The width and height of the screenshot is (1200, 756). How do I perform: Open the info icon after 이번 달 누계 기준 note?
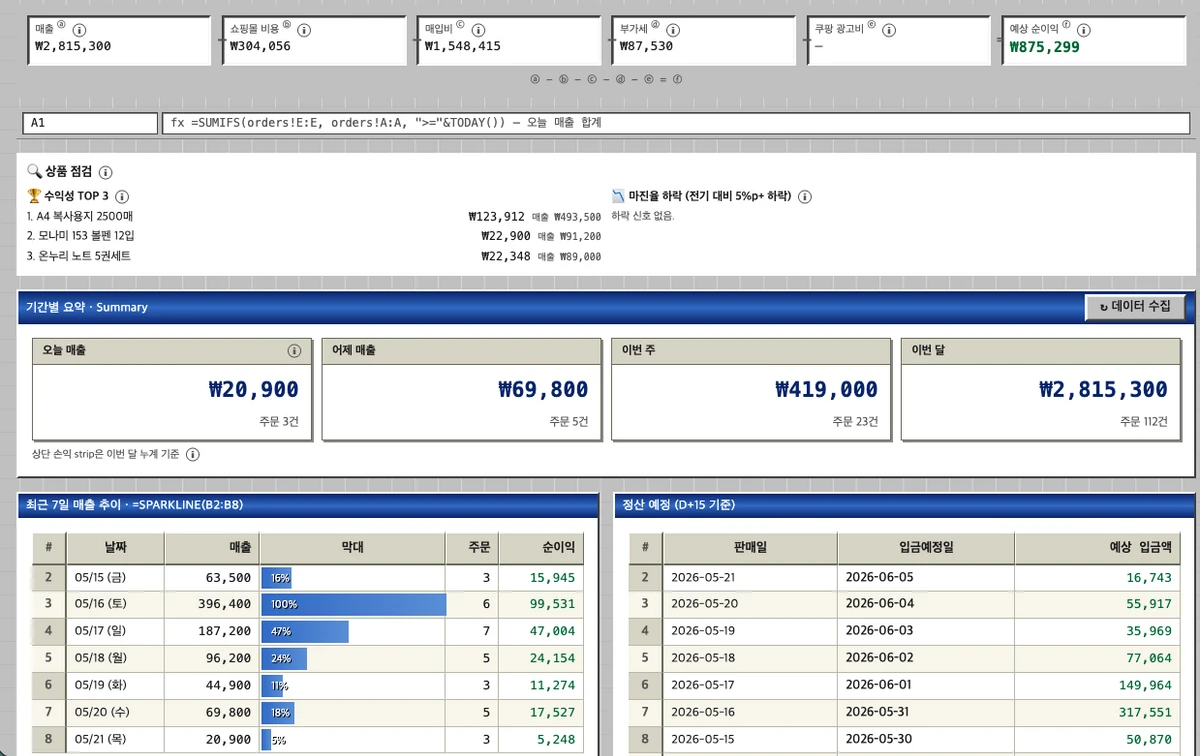tap(193, 454)
